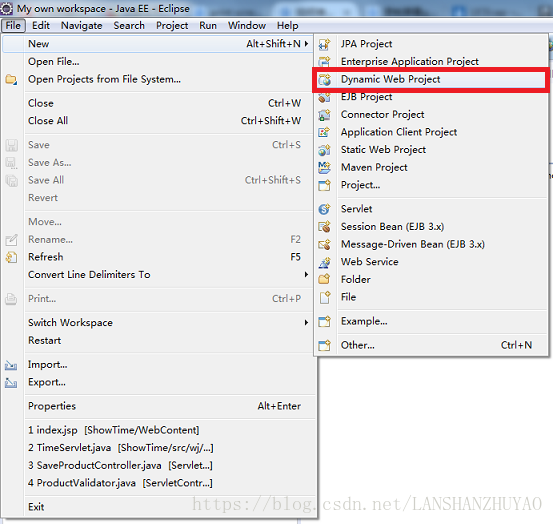Click the Import icon
The image size is (553, 524).
[x=11, y=365]
